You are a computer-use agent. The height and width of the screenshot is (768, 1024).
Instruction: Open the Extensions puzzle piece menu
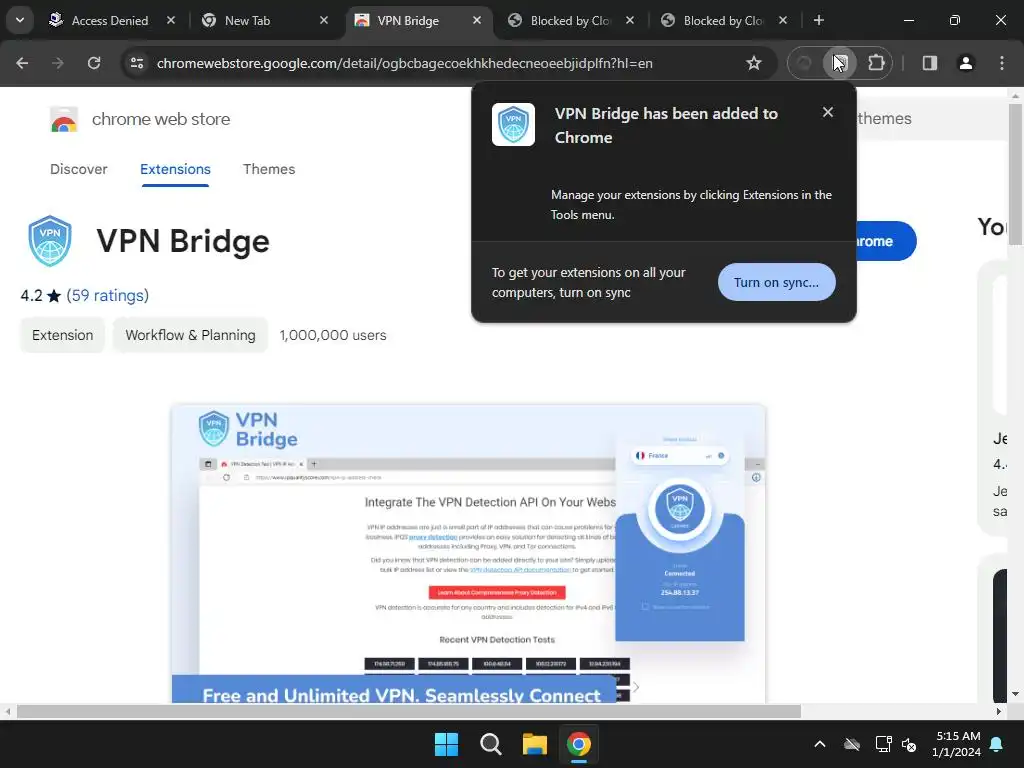(x=876, y=63)
